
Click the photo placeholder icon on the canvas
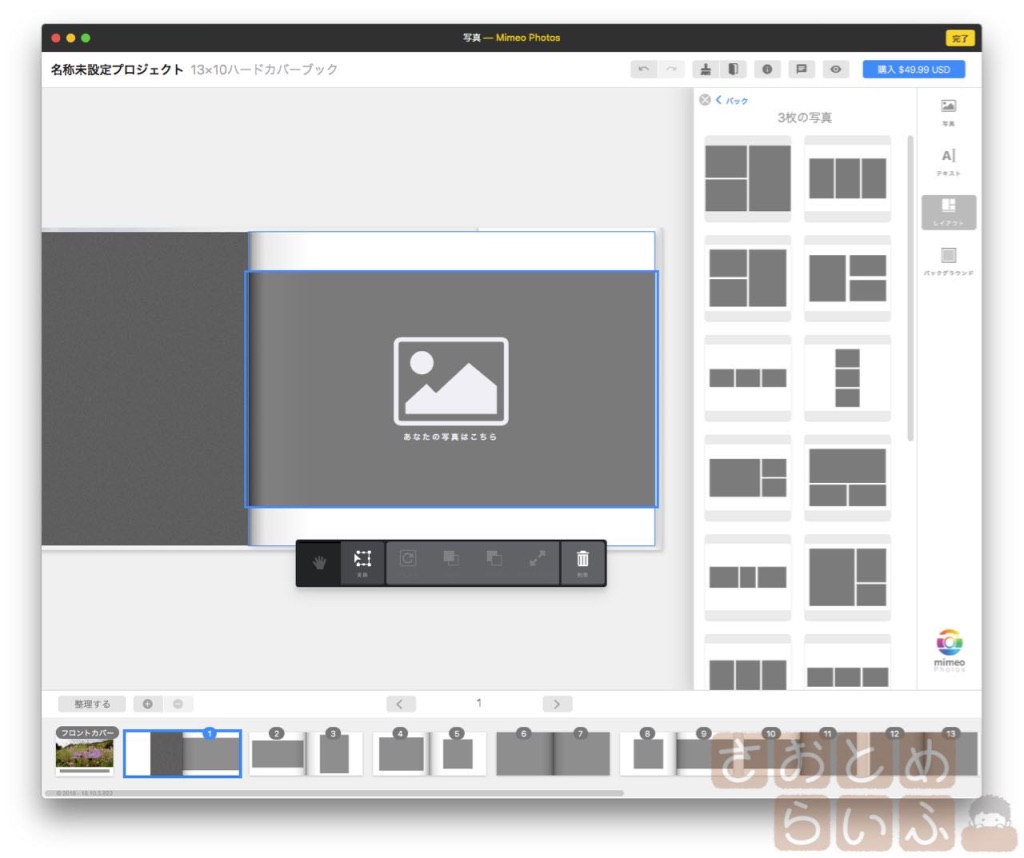tap(451, 381)
